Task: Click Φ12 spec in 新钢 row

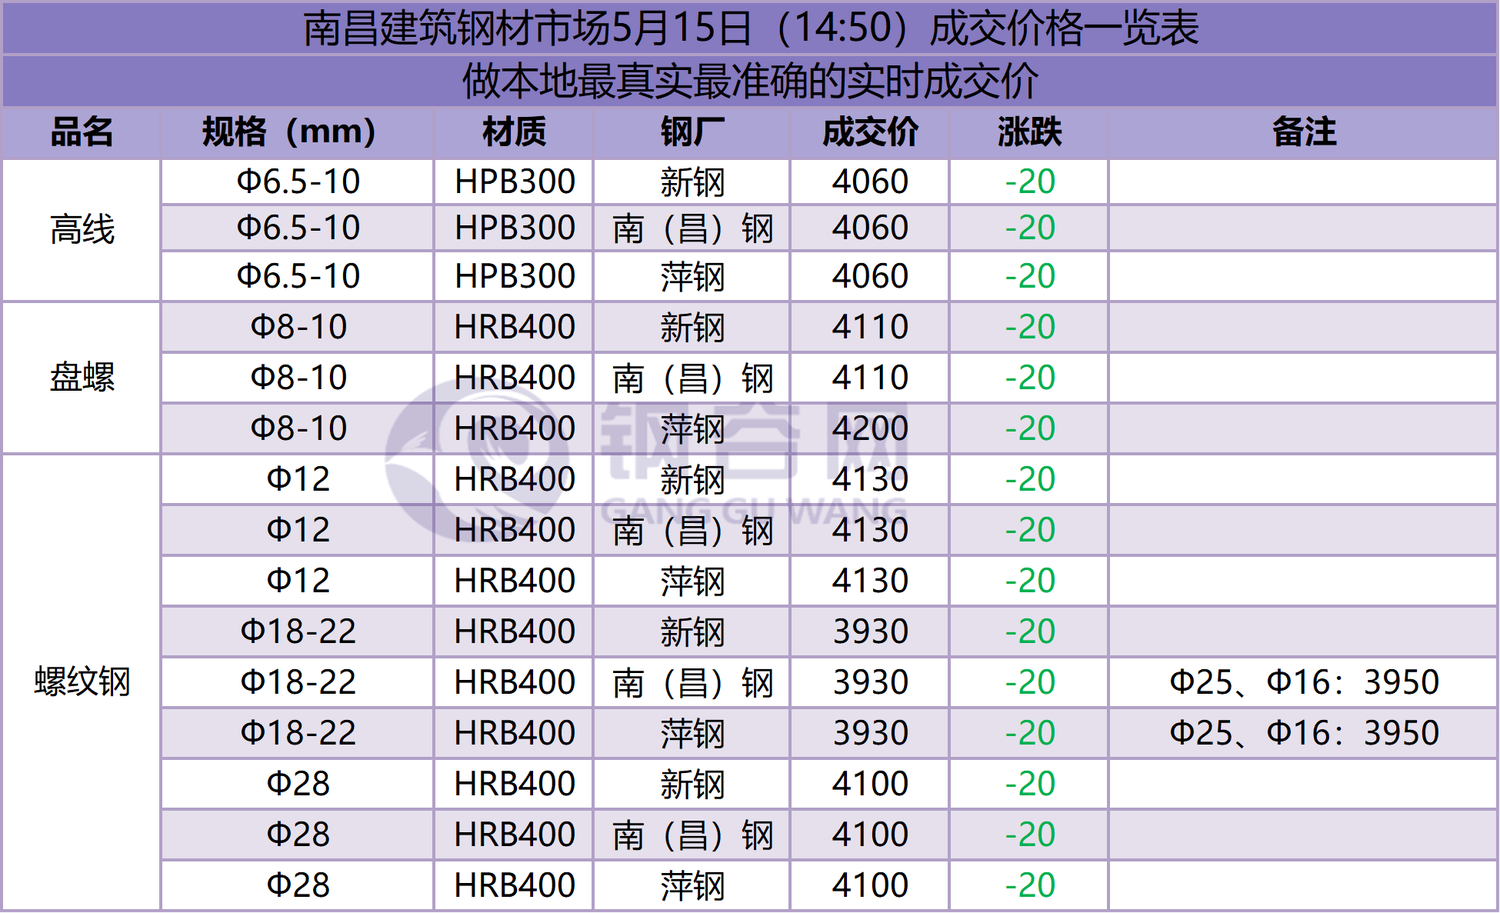Action: click(298, 479)
